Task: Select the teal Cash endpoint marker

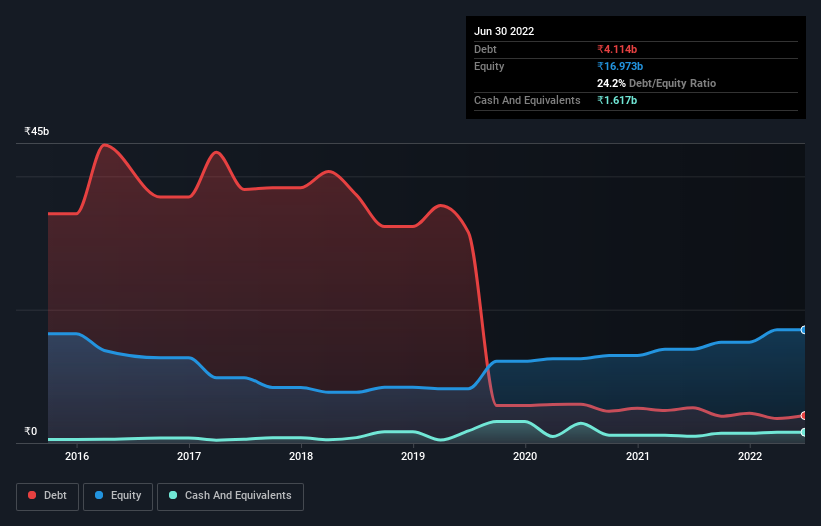Action: point(804,432)
